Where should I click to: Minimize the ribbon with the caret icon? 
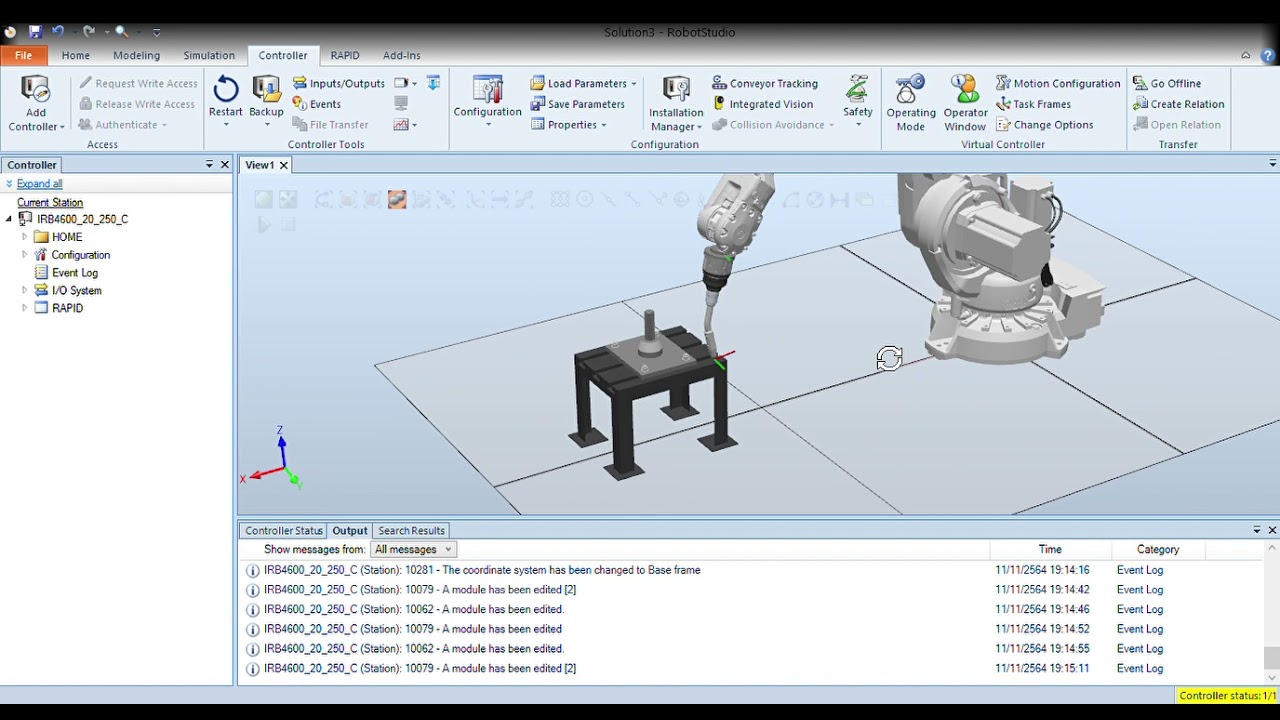pos(1246,56)
